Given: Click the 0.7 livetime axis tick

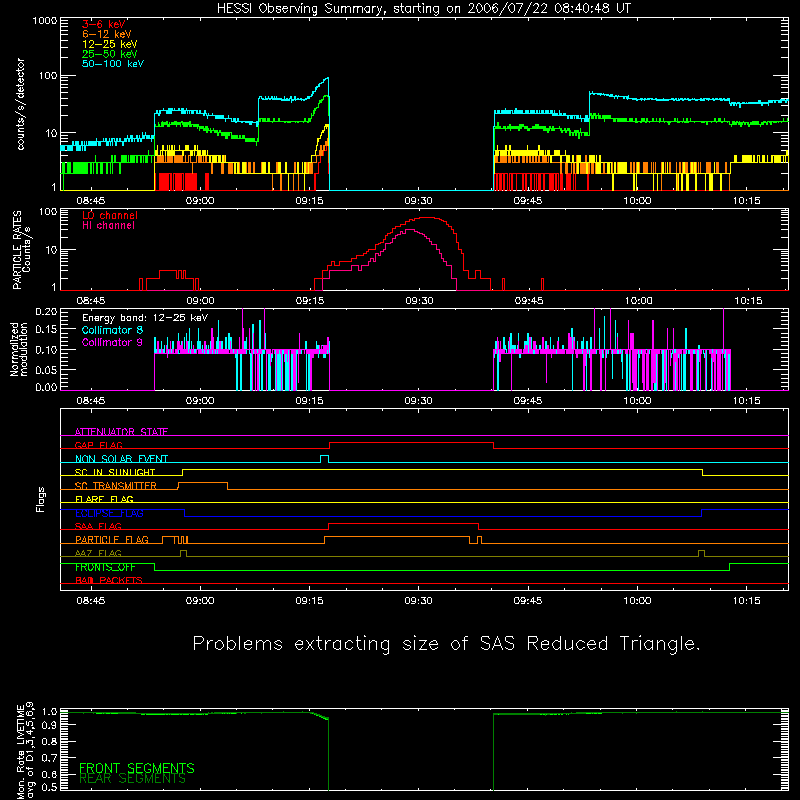Looking at the screenshot, I should point(49,758).
